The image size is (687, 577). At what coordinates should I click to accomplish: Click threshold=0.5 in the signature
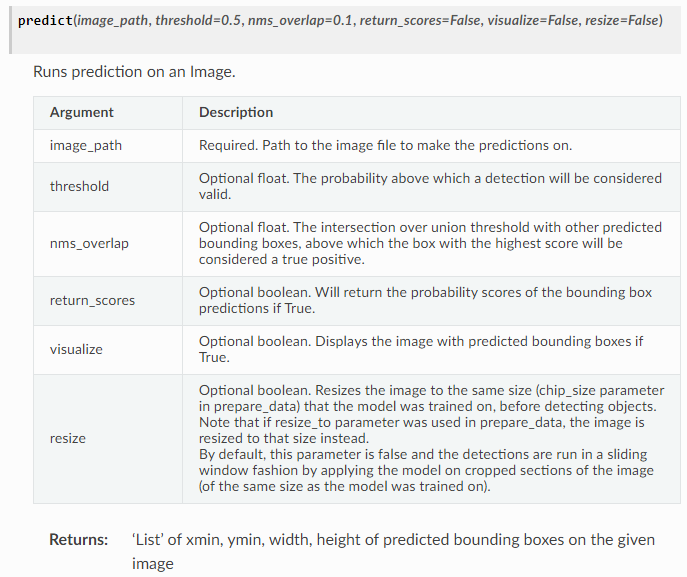(198, 21)
